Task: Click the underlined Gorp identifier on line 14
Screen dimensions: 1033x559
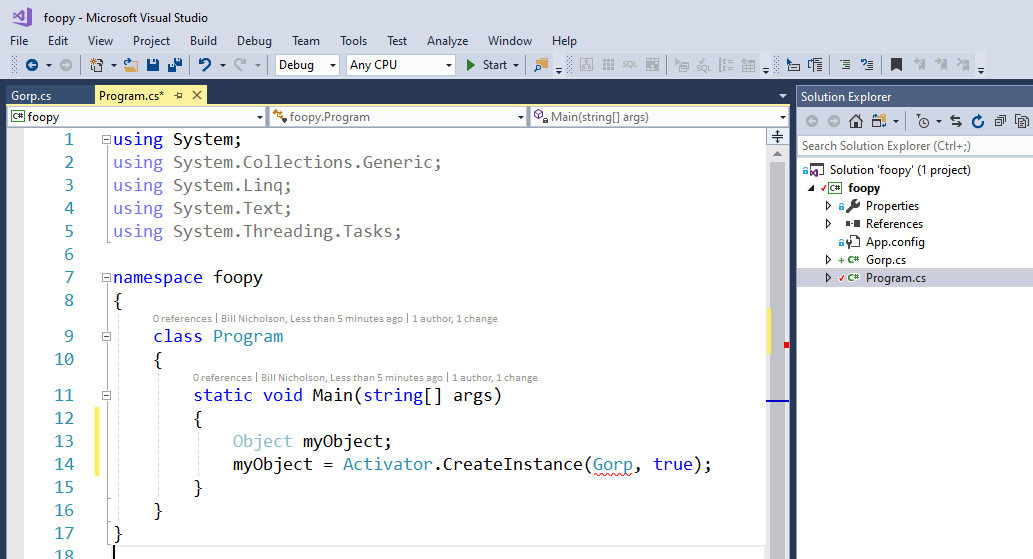Action: (x=613, y=464)
